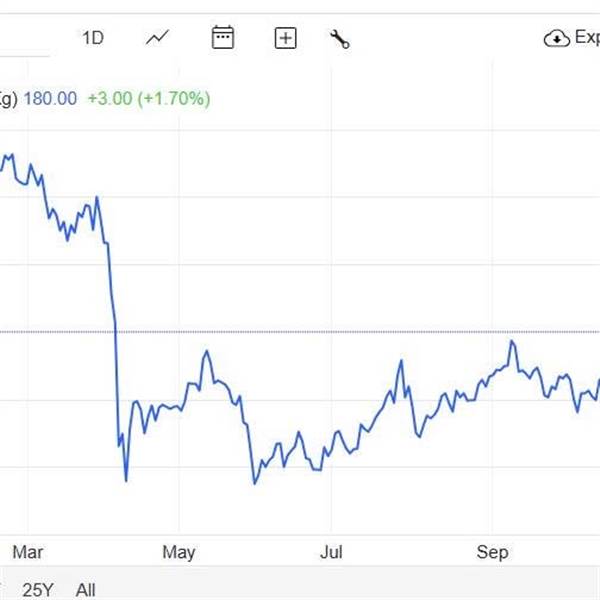Open the line chart type selector
Image resolution: width=600 pixels, height=600 pixels.
(157, 38)
